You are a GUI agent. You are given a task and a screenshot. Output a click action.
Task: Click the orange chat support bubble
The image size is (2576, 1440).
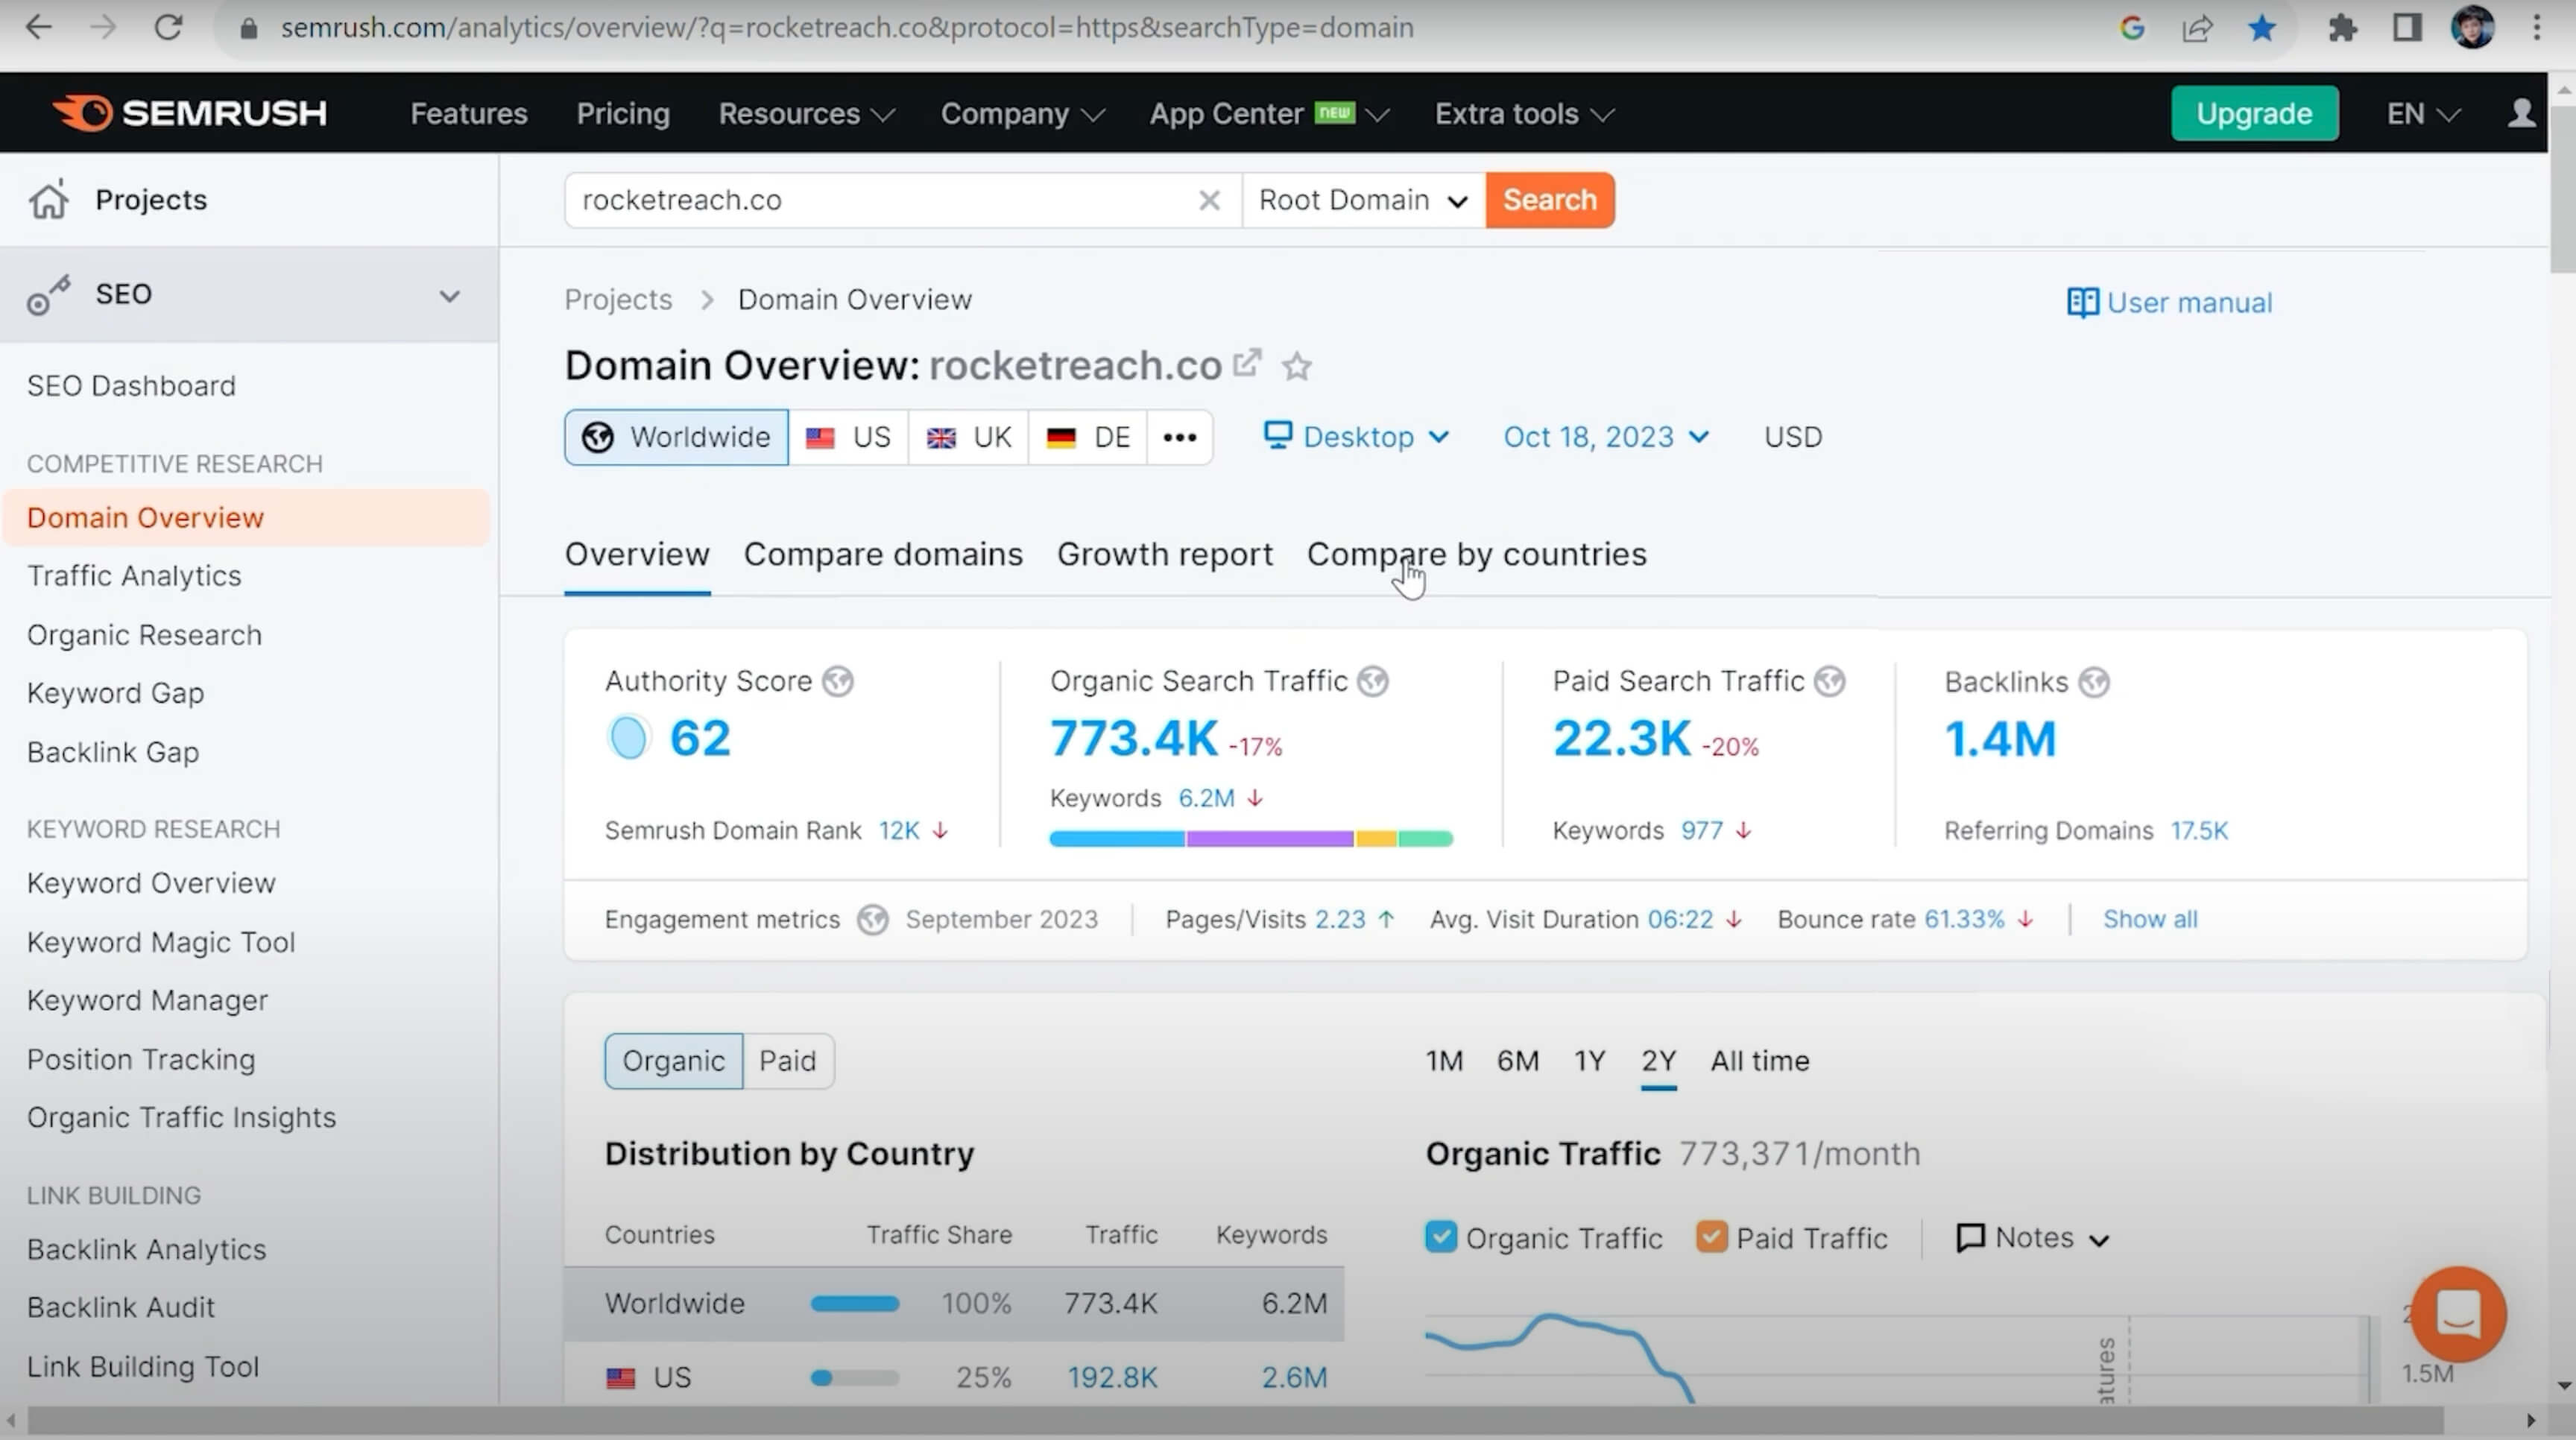point(2458,1313)
